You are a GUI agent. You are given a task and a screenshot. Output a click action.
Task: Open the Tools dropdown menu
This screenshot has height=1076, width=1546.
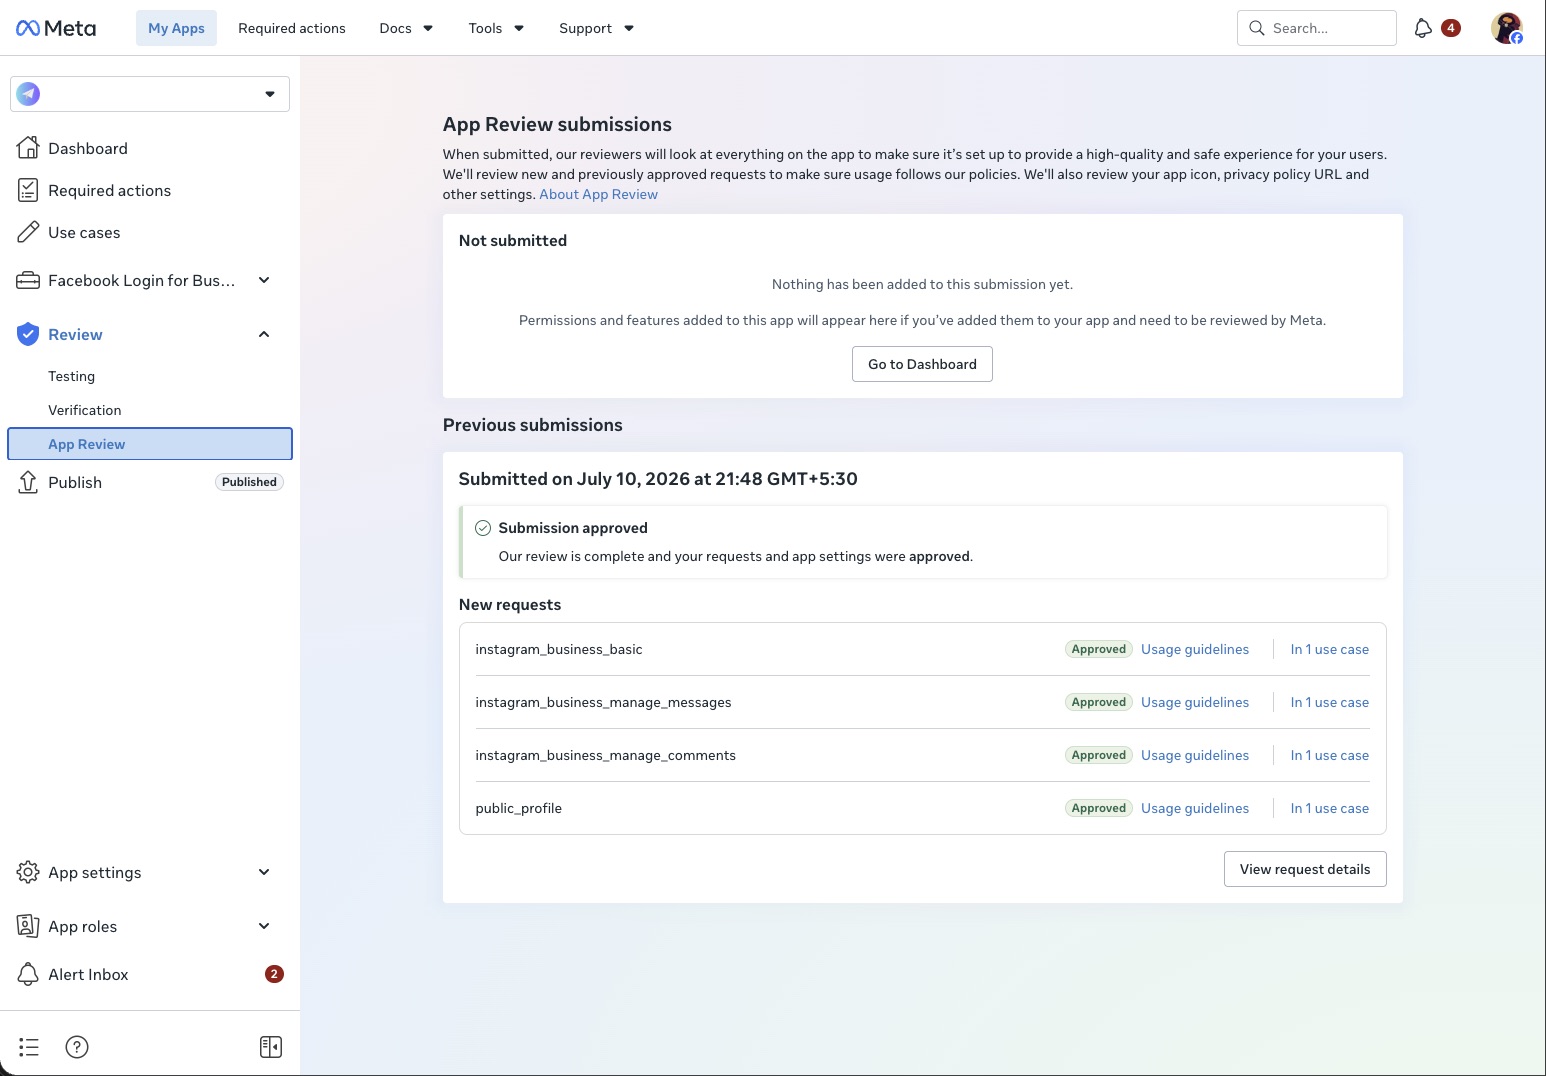tap(496, 28)
